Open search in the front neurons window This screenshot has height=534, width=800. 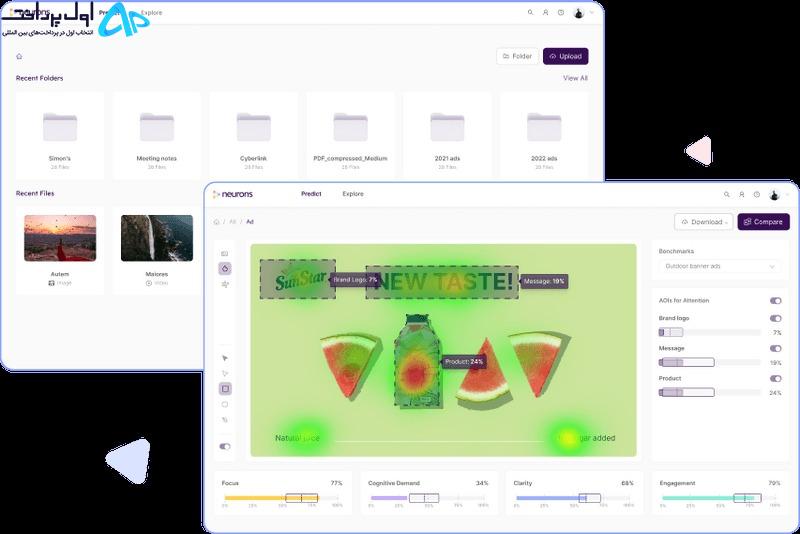[x=727, y=194]
